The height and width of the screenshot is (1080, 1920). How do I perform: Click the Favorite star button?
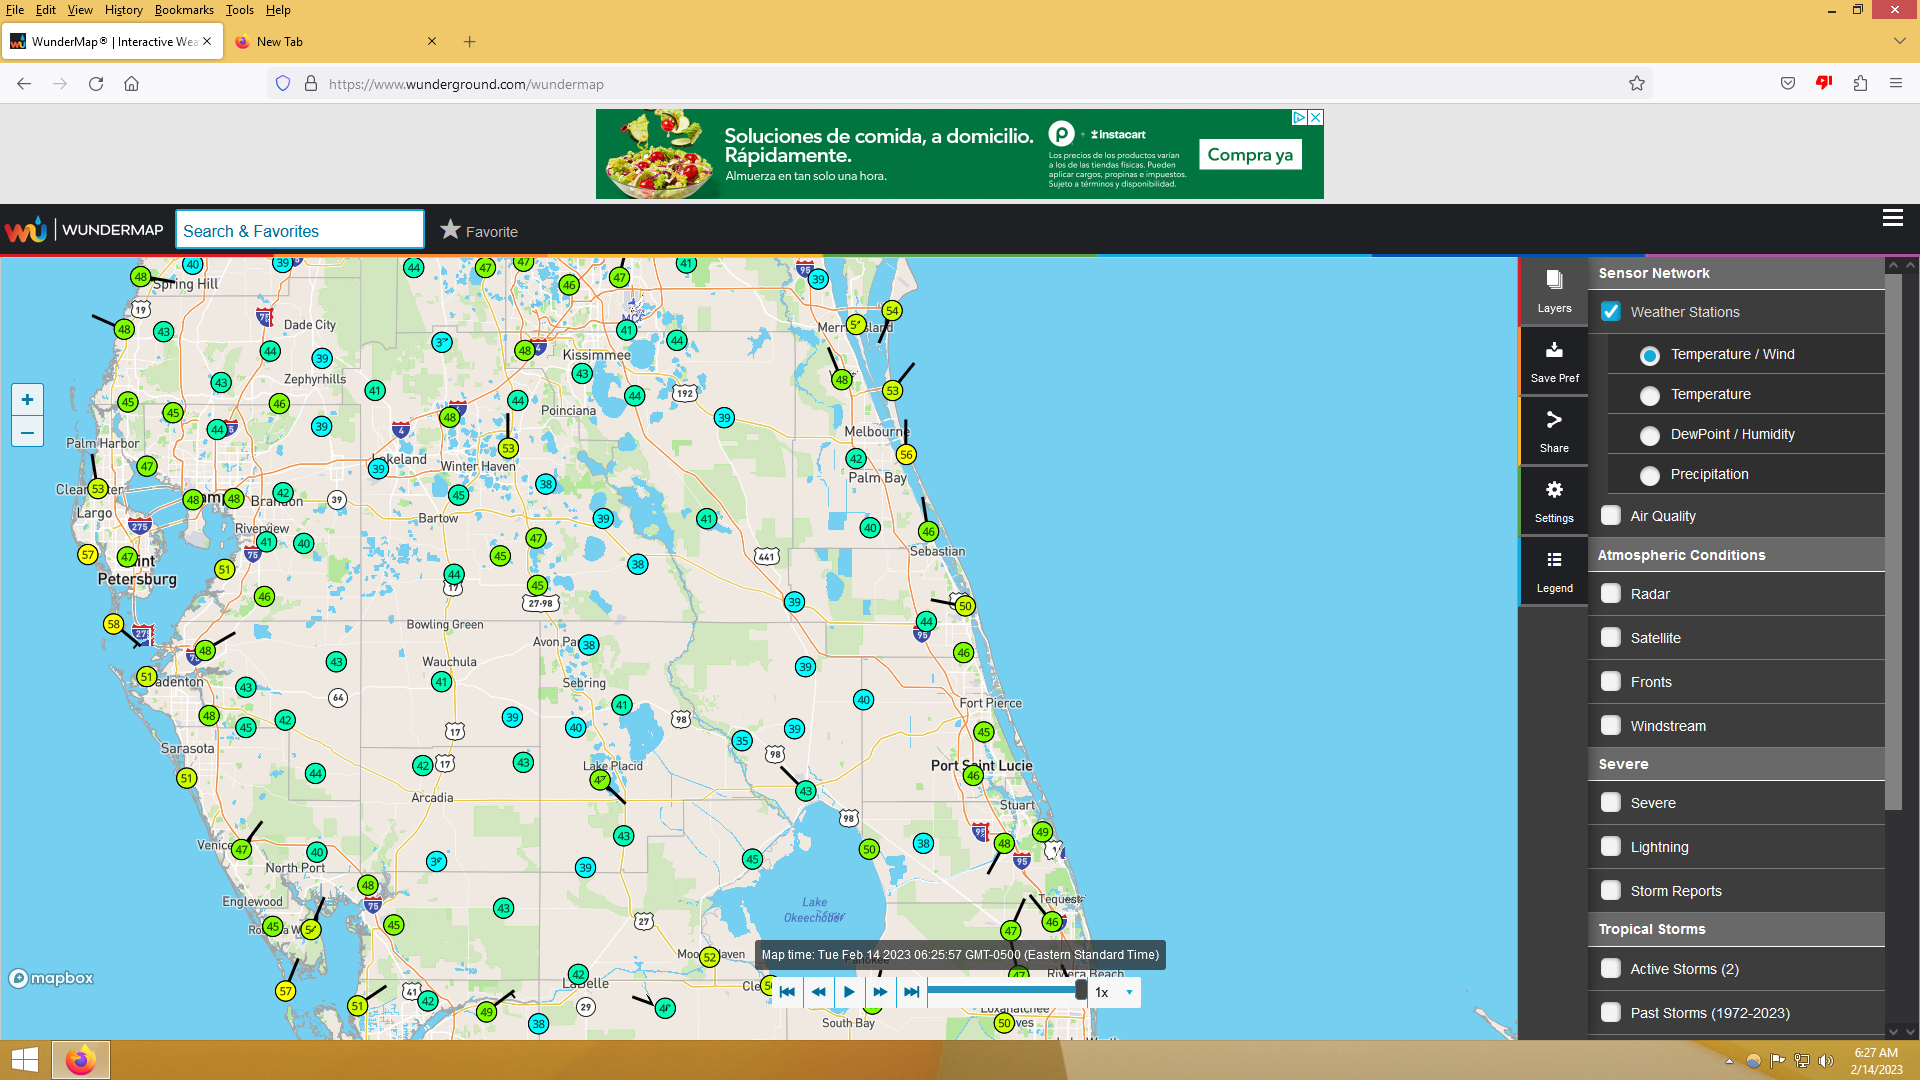pyautogui.click(x=479, y=231)
